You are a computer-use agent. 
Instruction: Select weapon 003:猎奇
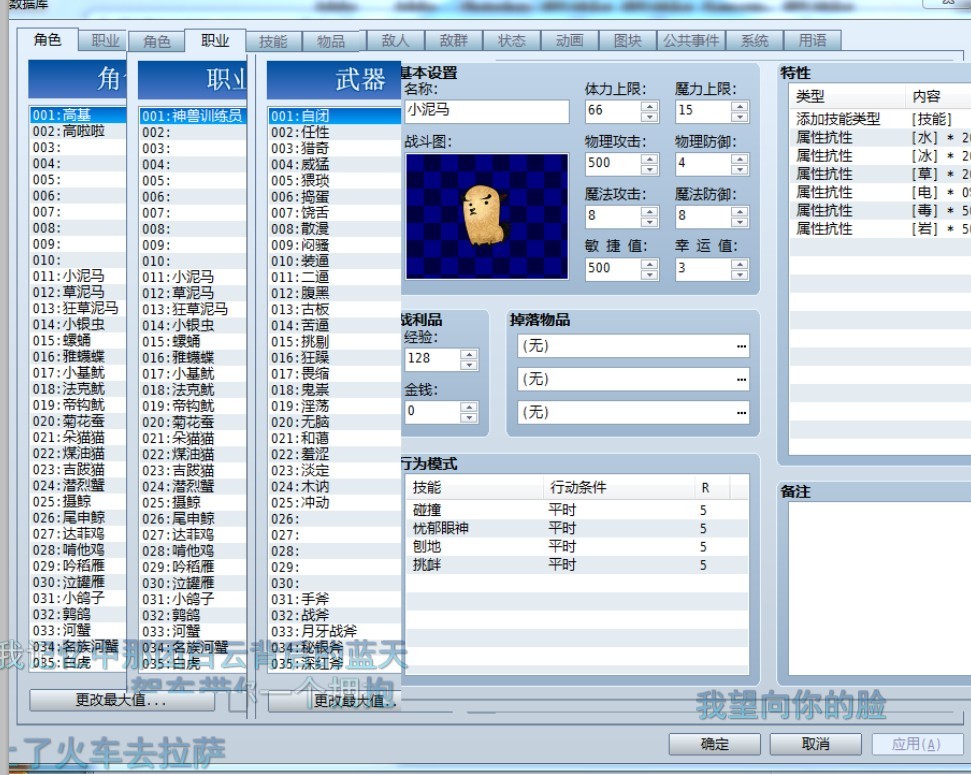[334, 148]
